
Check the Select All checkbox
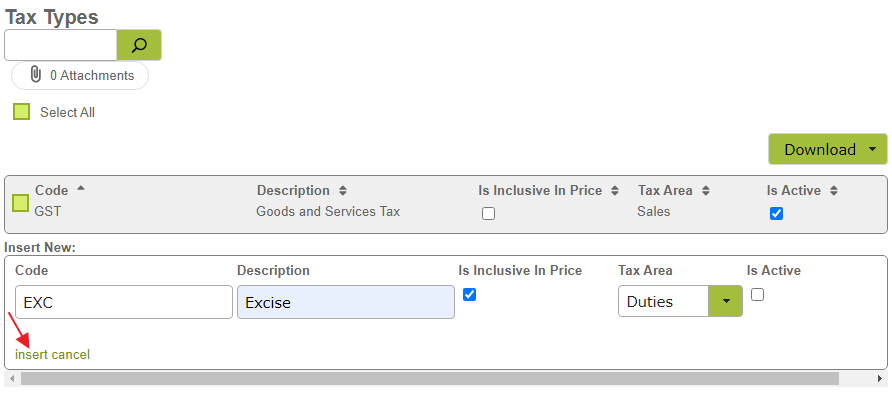[x=22, y=112]
